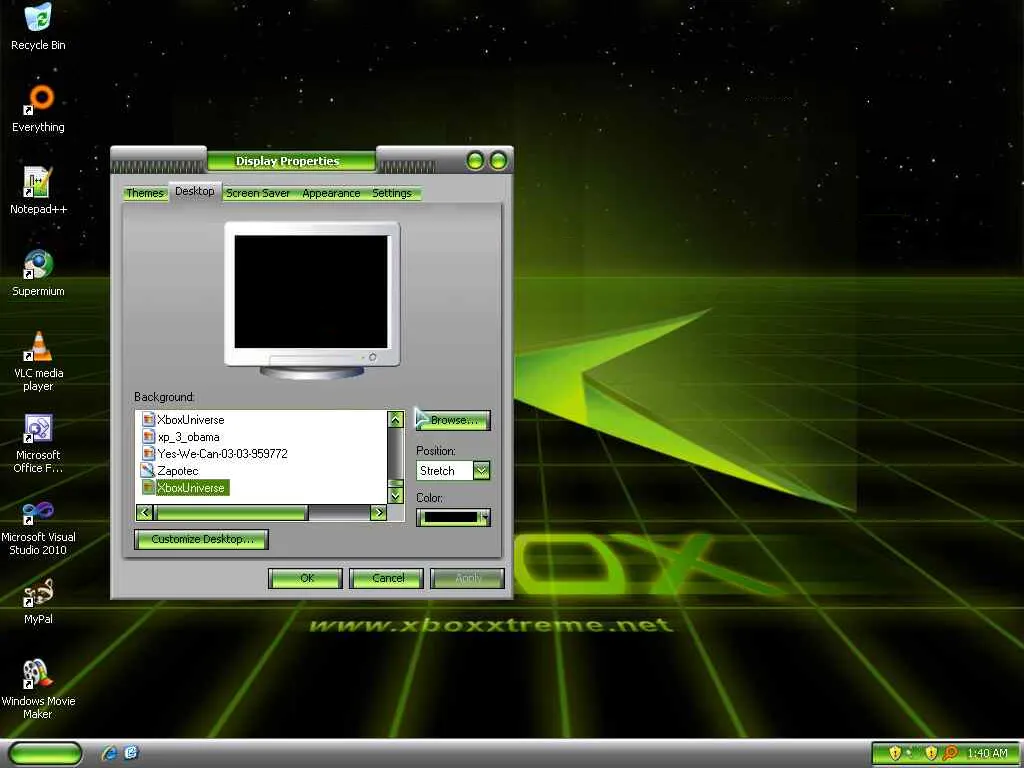
Task: Switch to the Desktop tab
Action: (x=195, y=191)
